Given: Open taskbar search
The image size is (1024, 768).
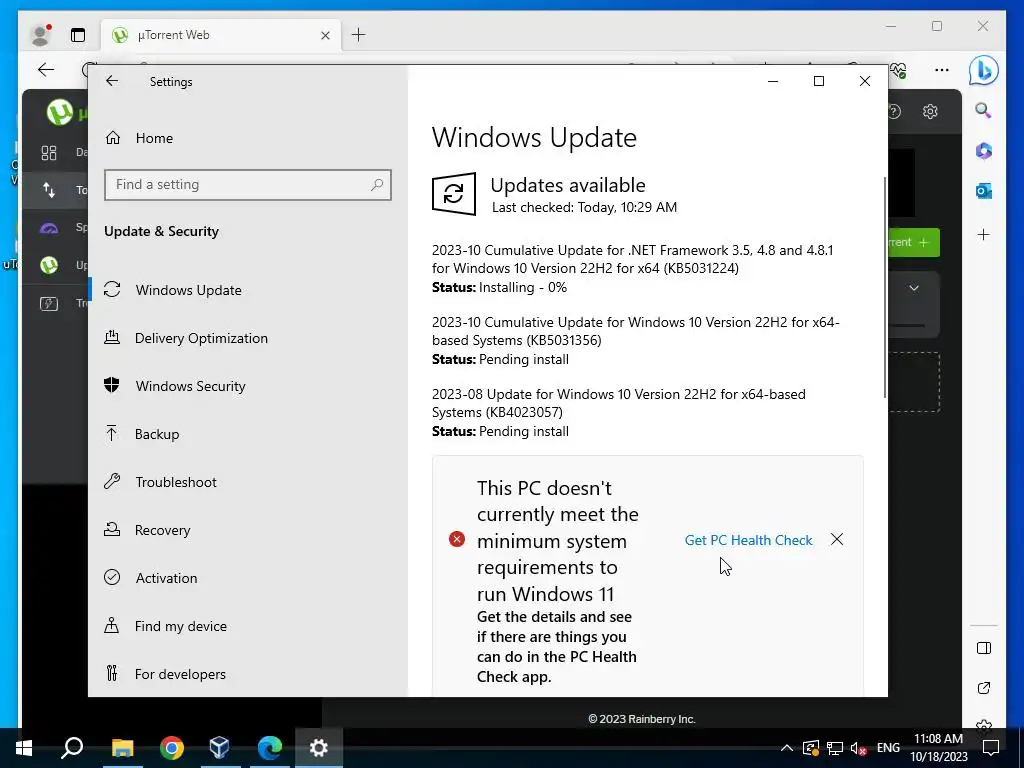Looking at the screenshot, I should (72, 748).
